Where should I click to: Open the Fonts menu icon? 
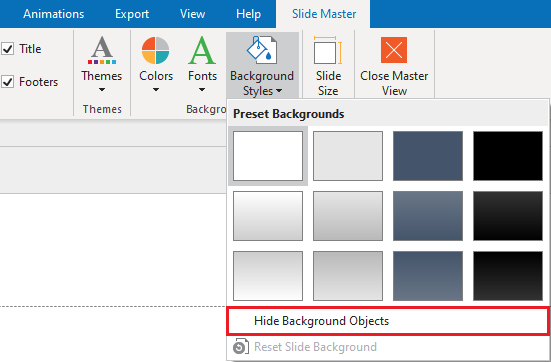[202, 50]
